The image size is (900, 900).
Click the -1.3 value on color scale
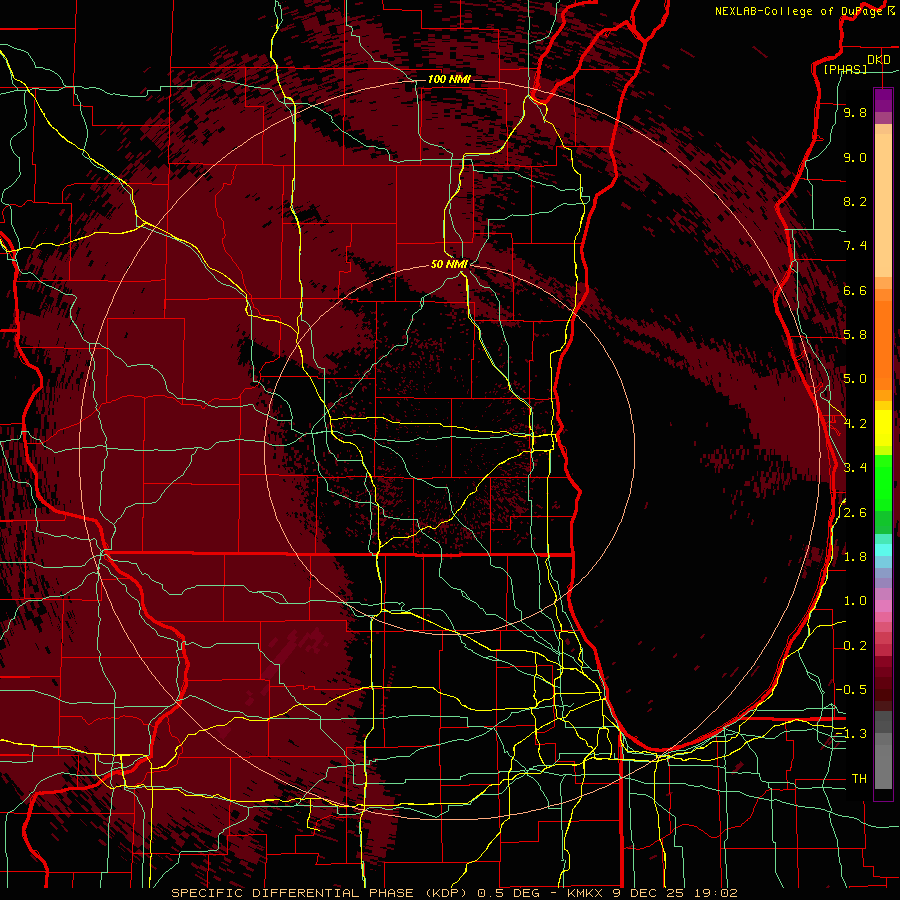(852, 734)
